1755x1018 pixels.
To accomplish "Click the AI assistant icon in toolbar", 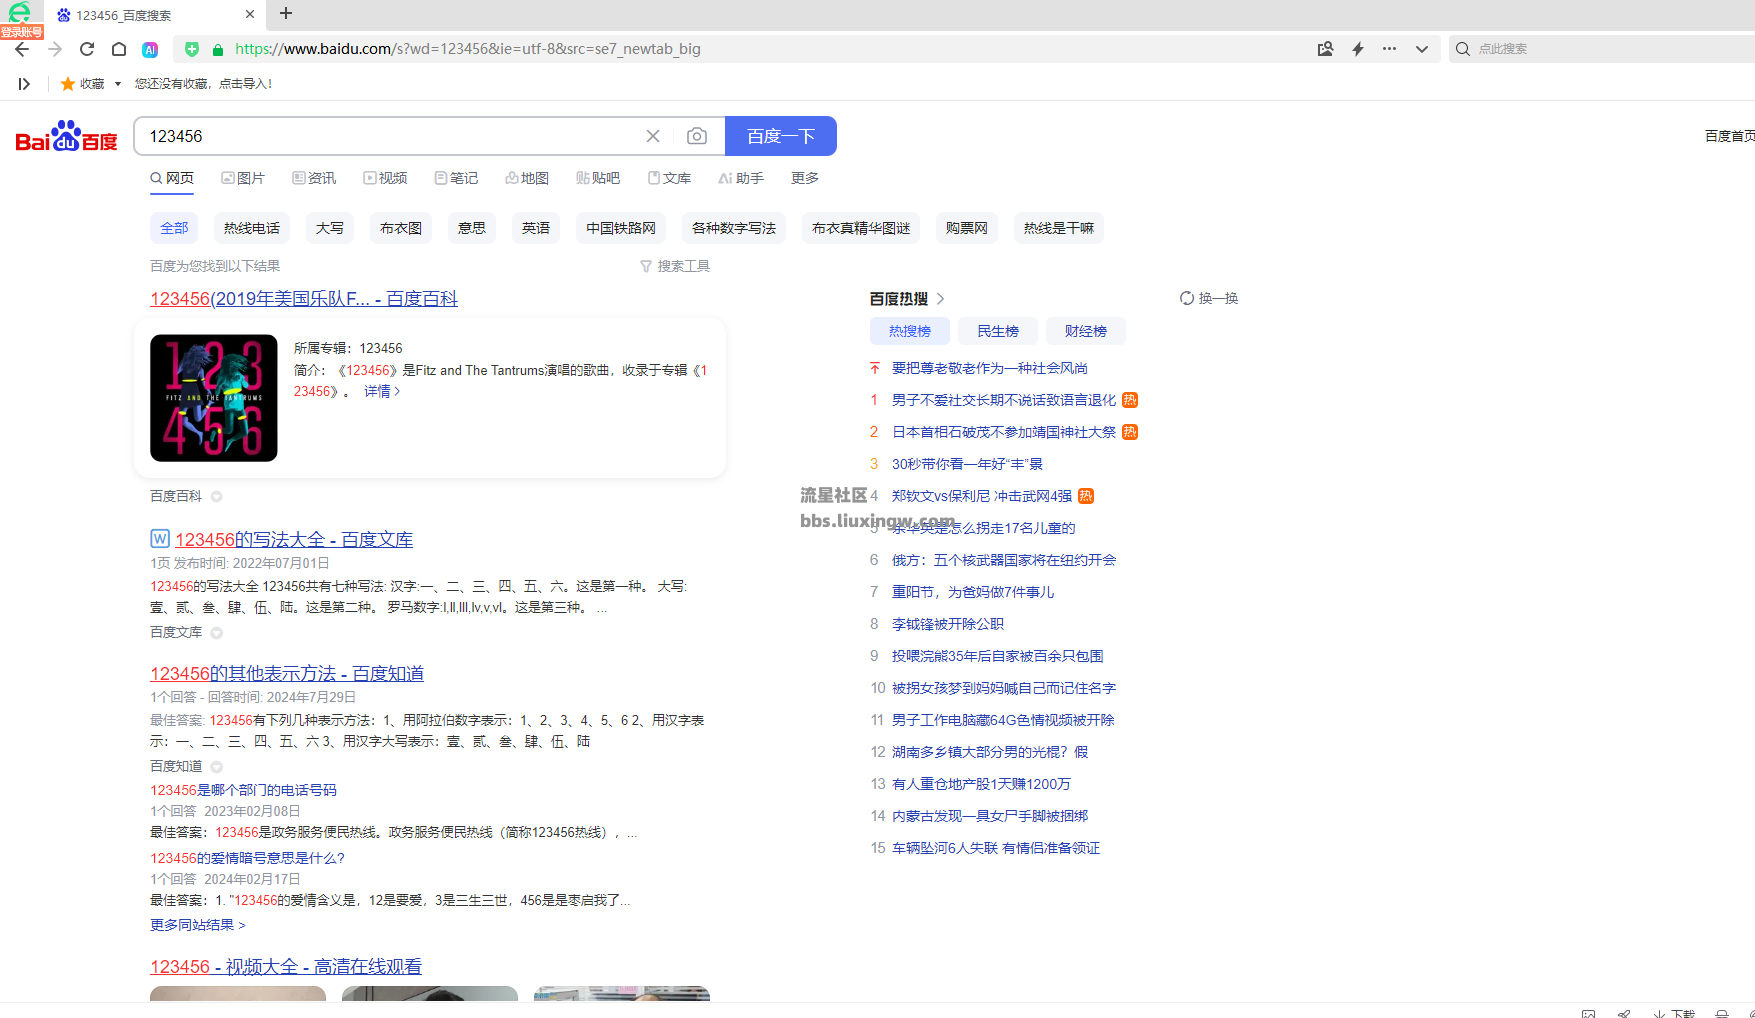I will (x=150, y=49).
